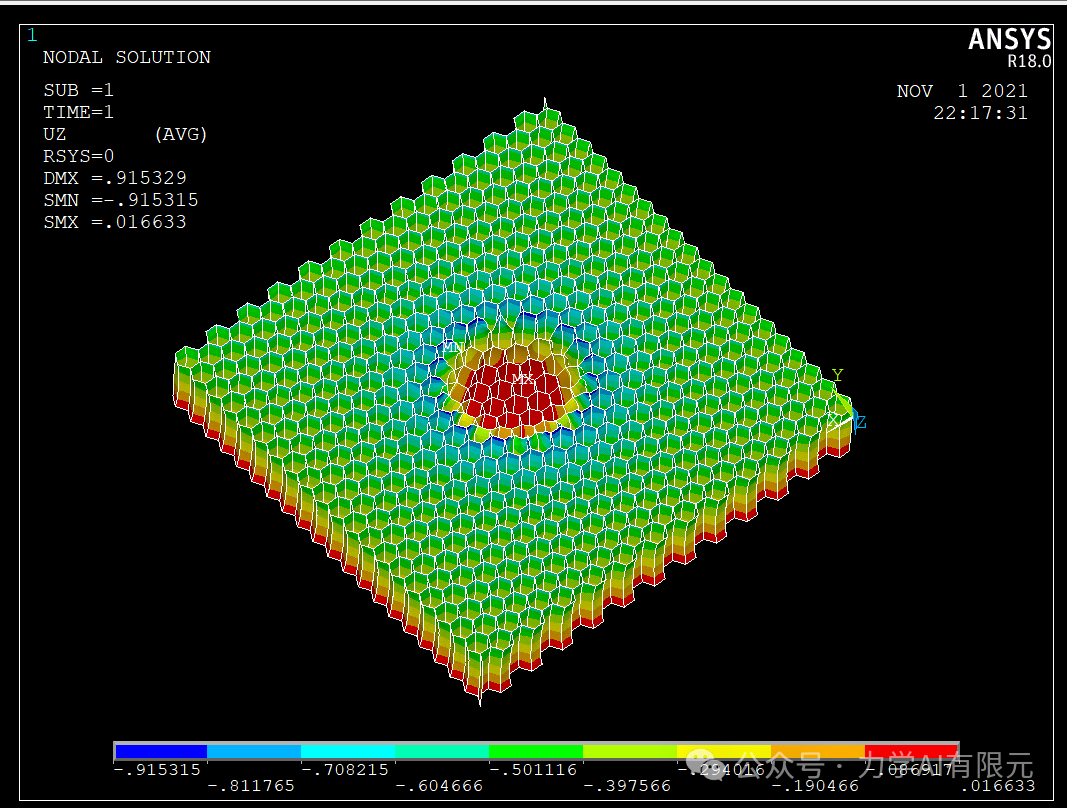
Task: Click the -.190466 legend value
Action: click(815, 786)
